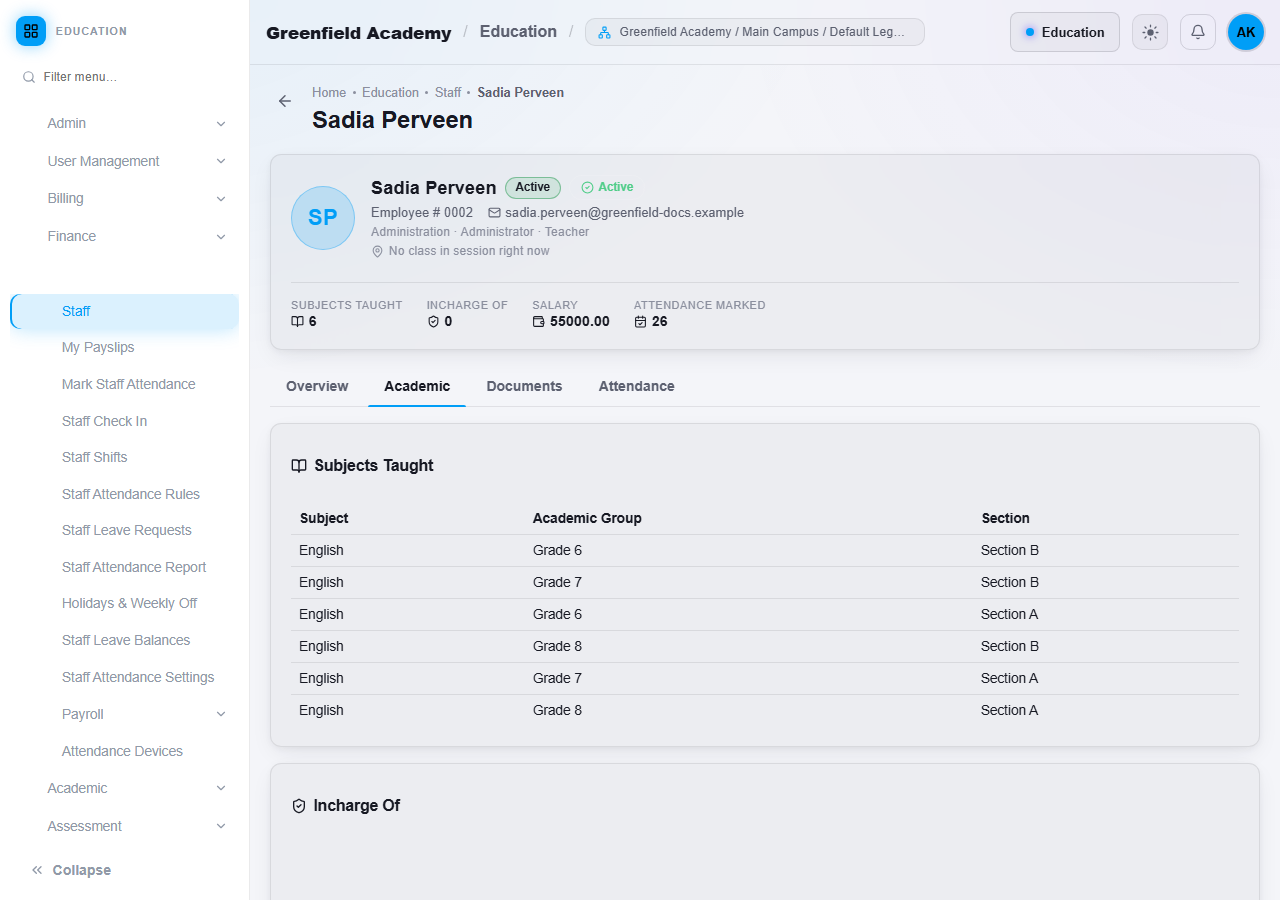Go to Home in the breadcrumb

coord(329,92)
